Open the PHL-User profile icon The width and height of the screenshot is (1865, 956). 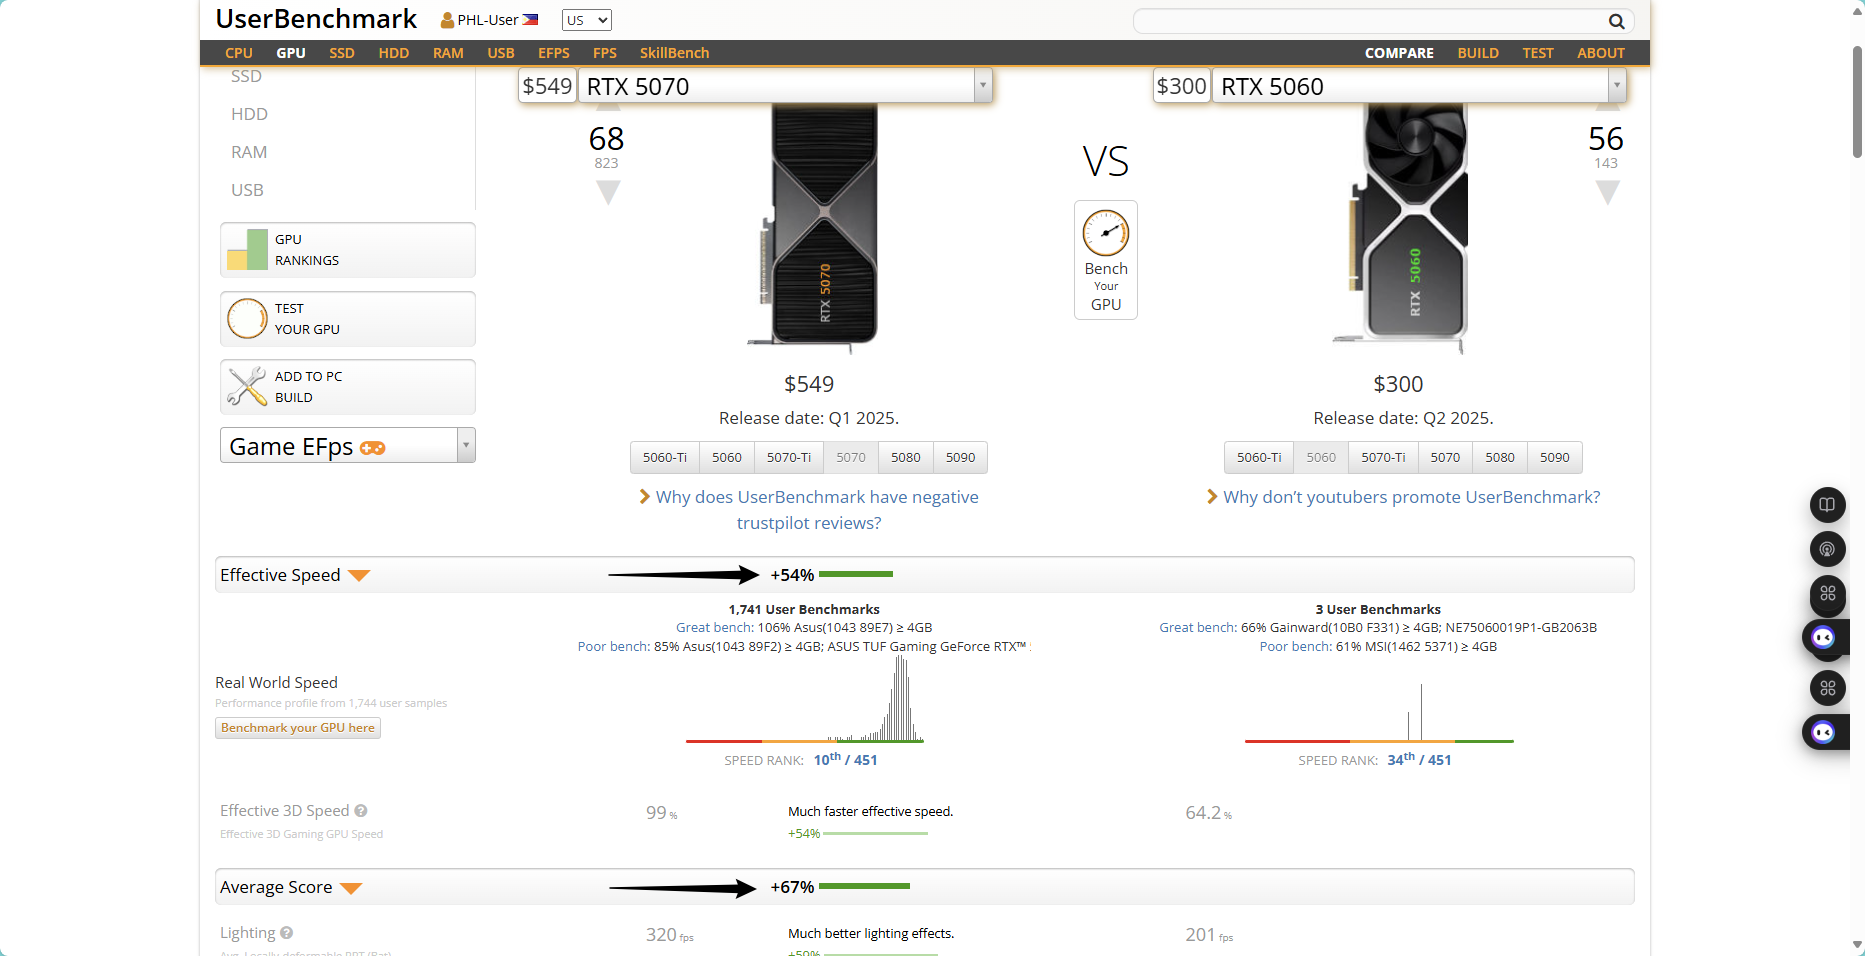447,20
